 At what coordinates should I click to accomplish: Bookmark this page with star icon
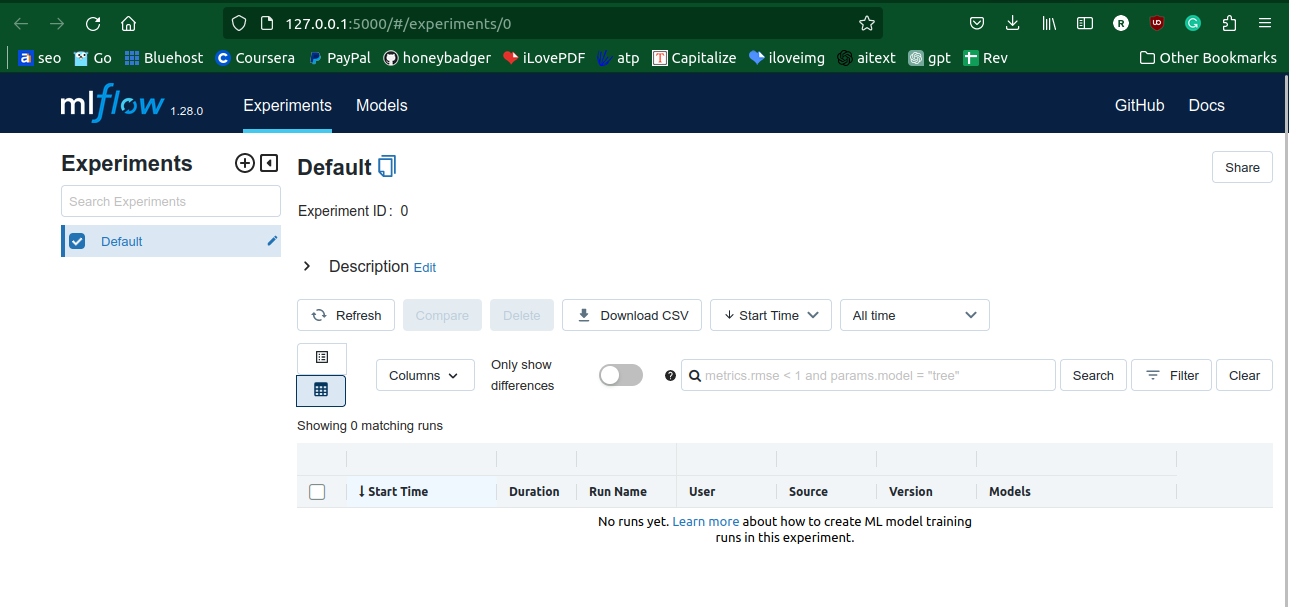tap(867, 23)
